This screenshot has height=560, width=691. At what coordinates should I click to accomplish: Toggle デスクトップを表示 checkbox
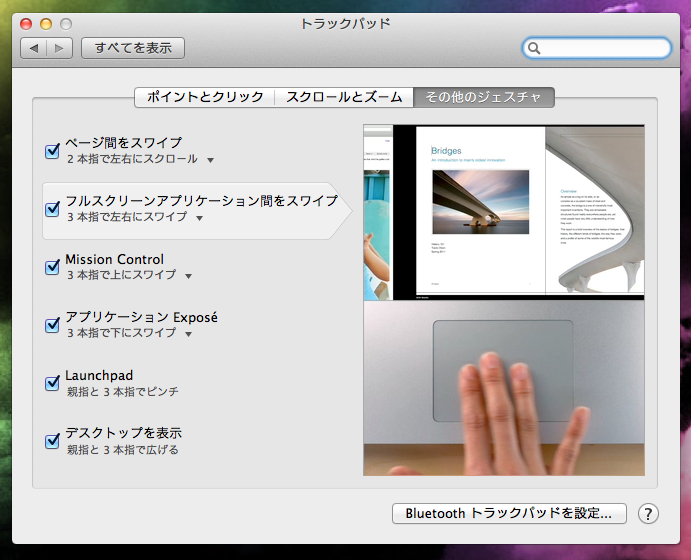click(53, 441)
